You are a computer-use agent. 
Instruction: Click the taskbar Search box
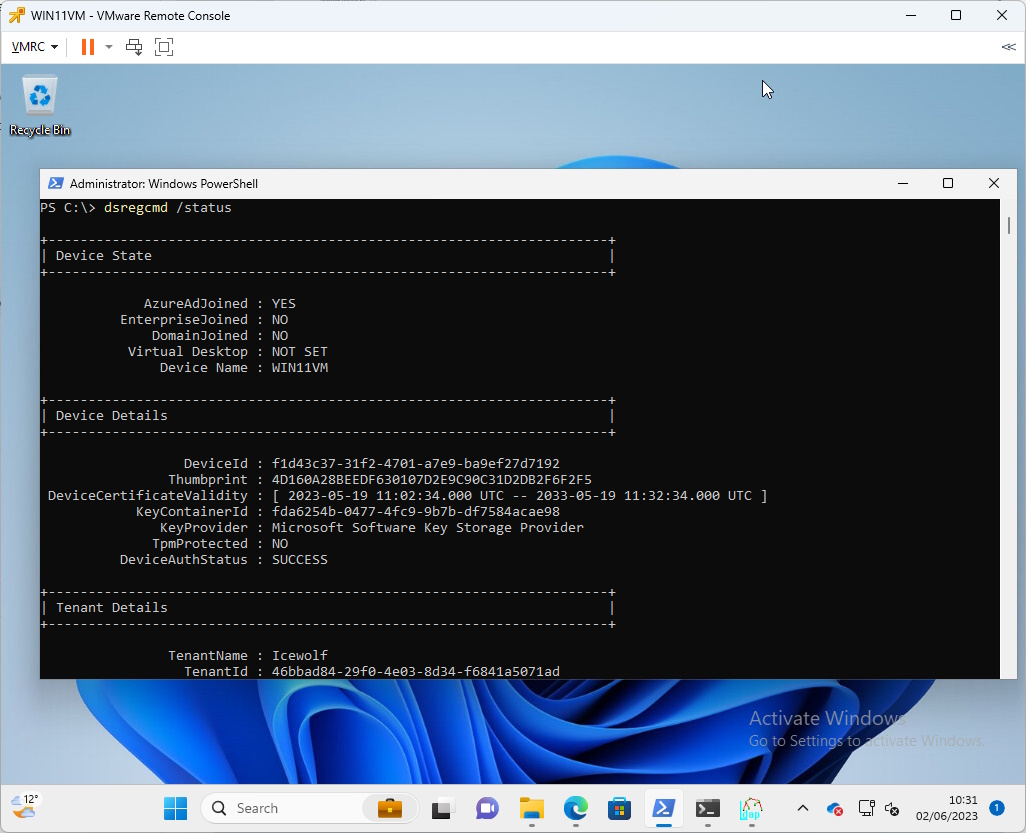310,809
